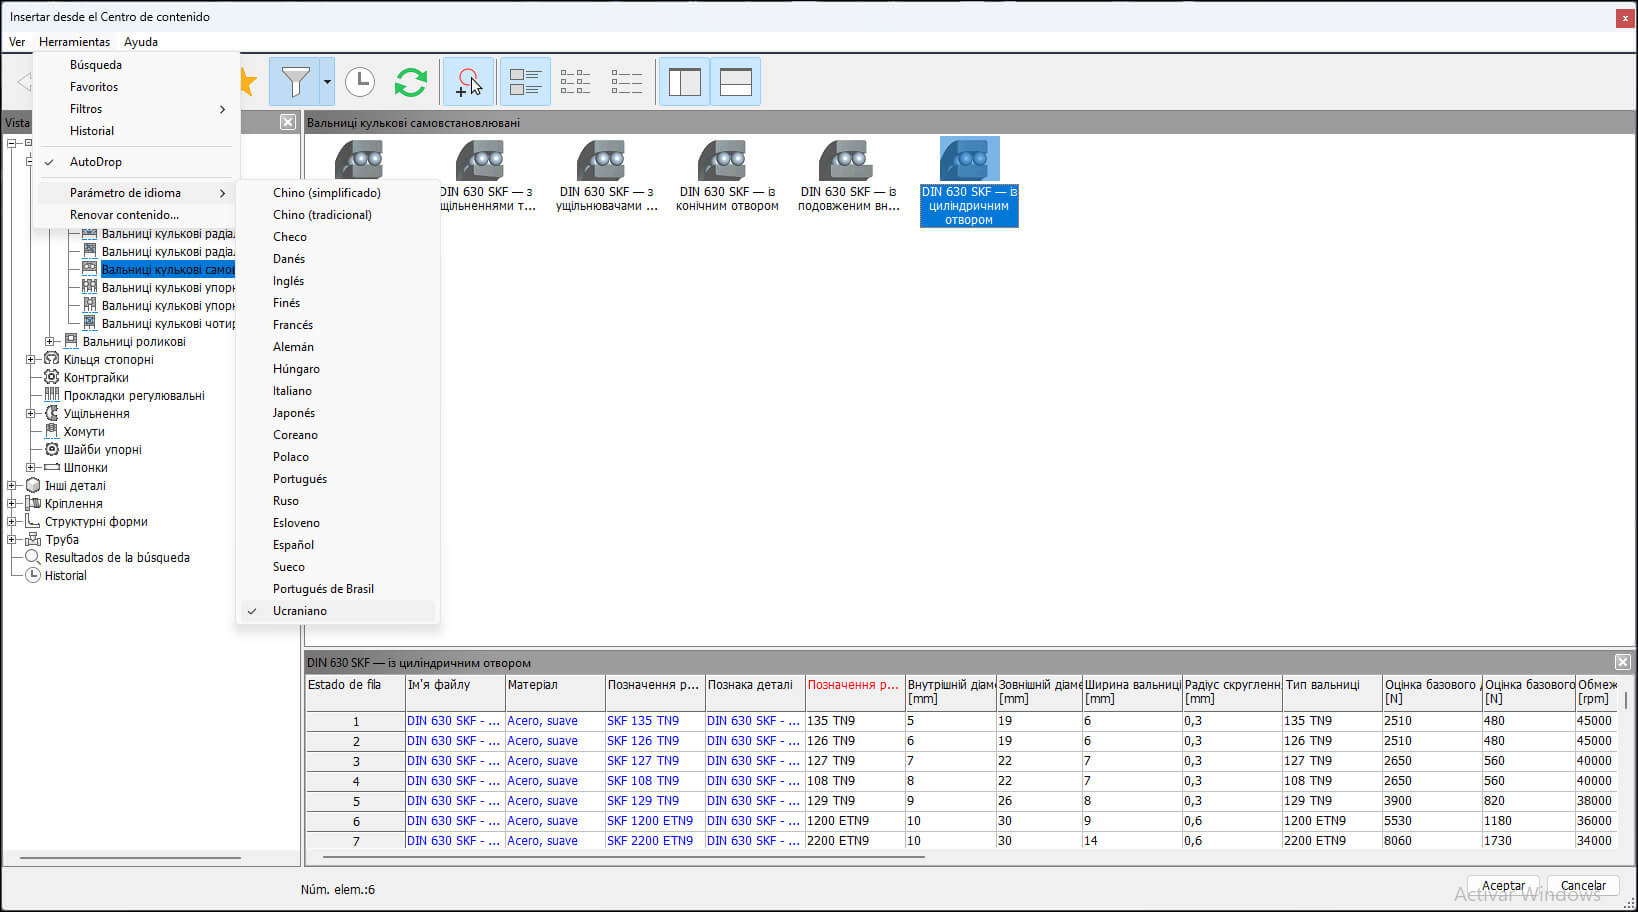Image resolution: width=1638 pixels, height=912 pixels.
Task: Select the checked Ucraniano language
Action: pyautogui.click(x=337, y=611)
